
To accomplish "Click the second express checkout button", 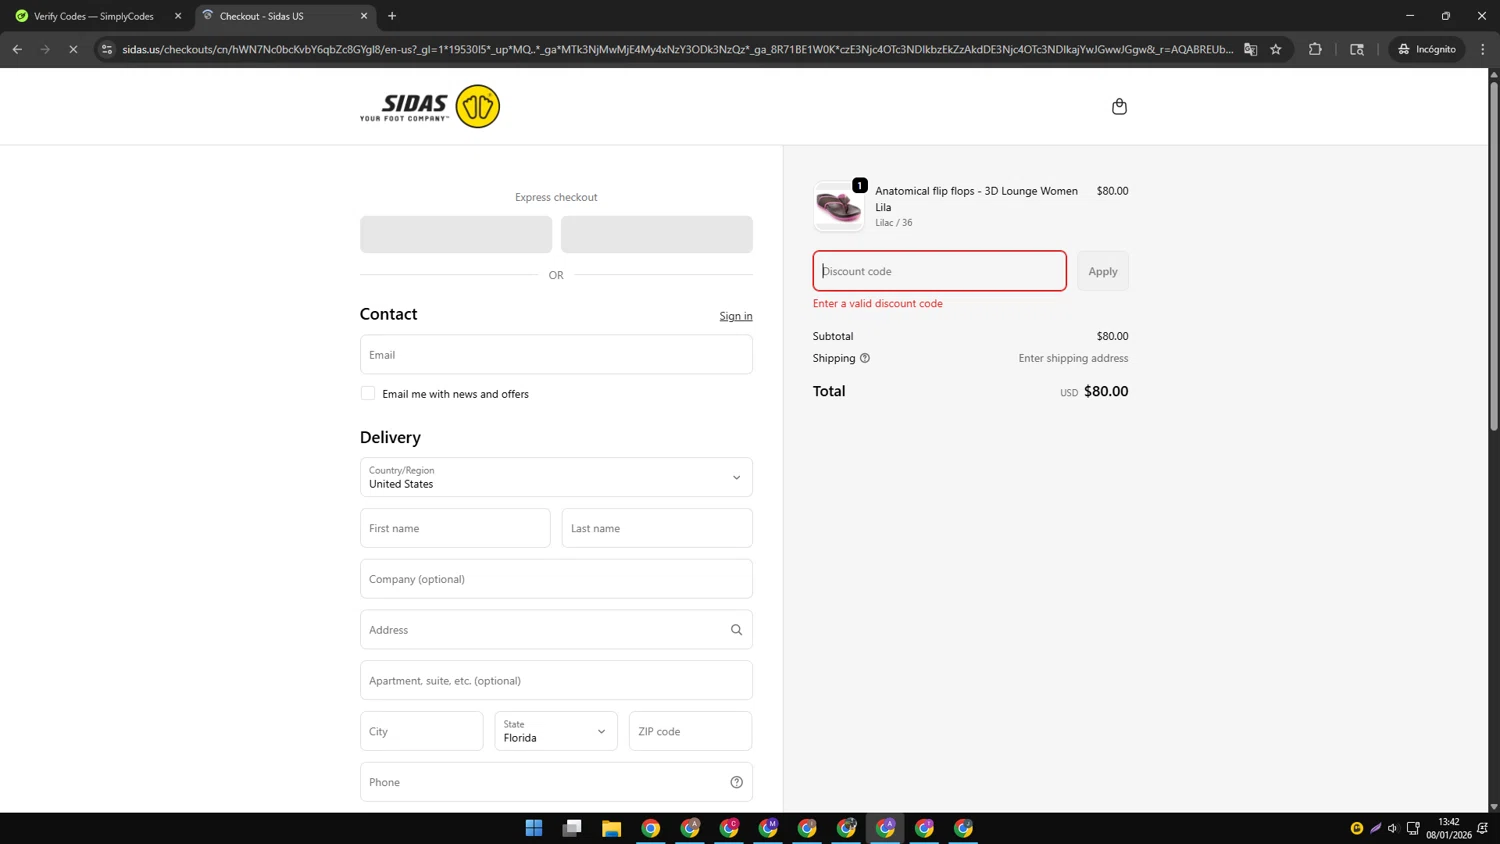I will (657, 234).
